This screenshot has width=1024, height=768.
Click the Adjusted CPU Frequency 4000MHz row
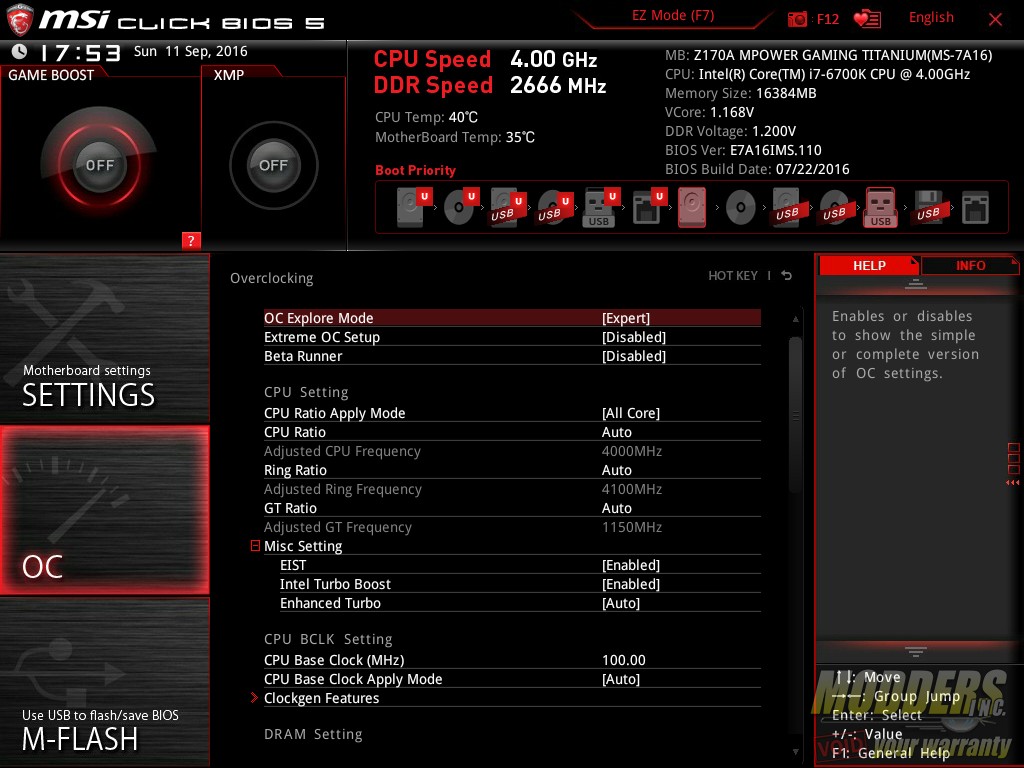pos(512,451)
